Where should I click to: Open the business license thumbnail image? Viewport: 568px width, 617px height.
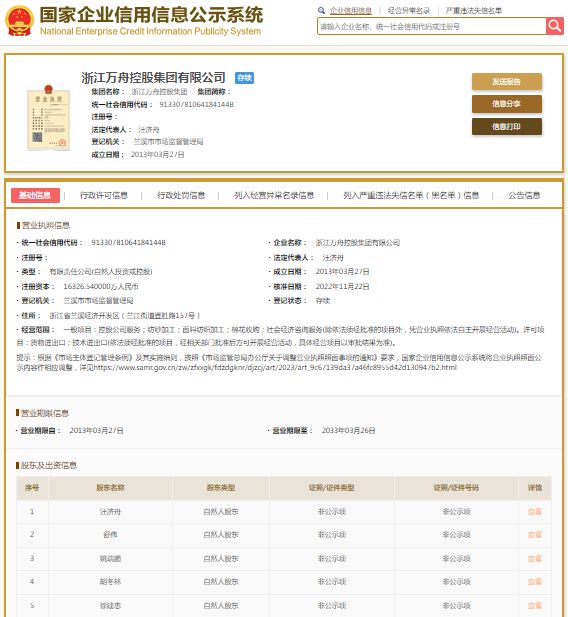[48, 117]
